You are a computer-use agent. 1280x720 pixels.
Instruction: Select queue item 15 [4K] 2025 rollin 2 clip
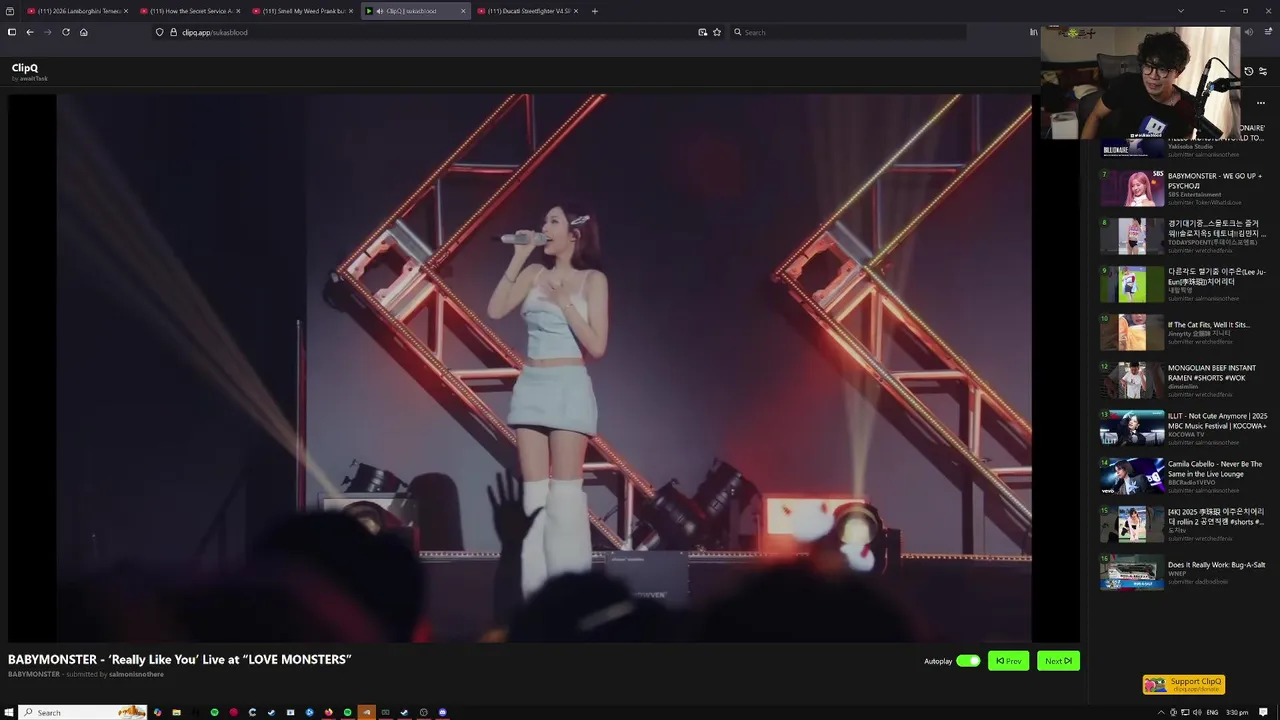coord(1184,524)
